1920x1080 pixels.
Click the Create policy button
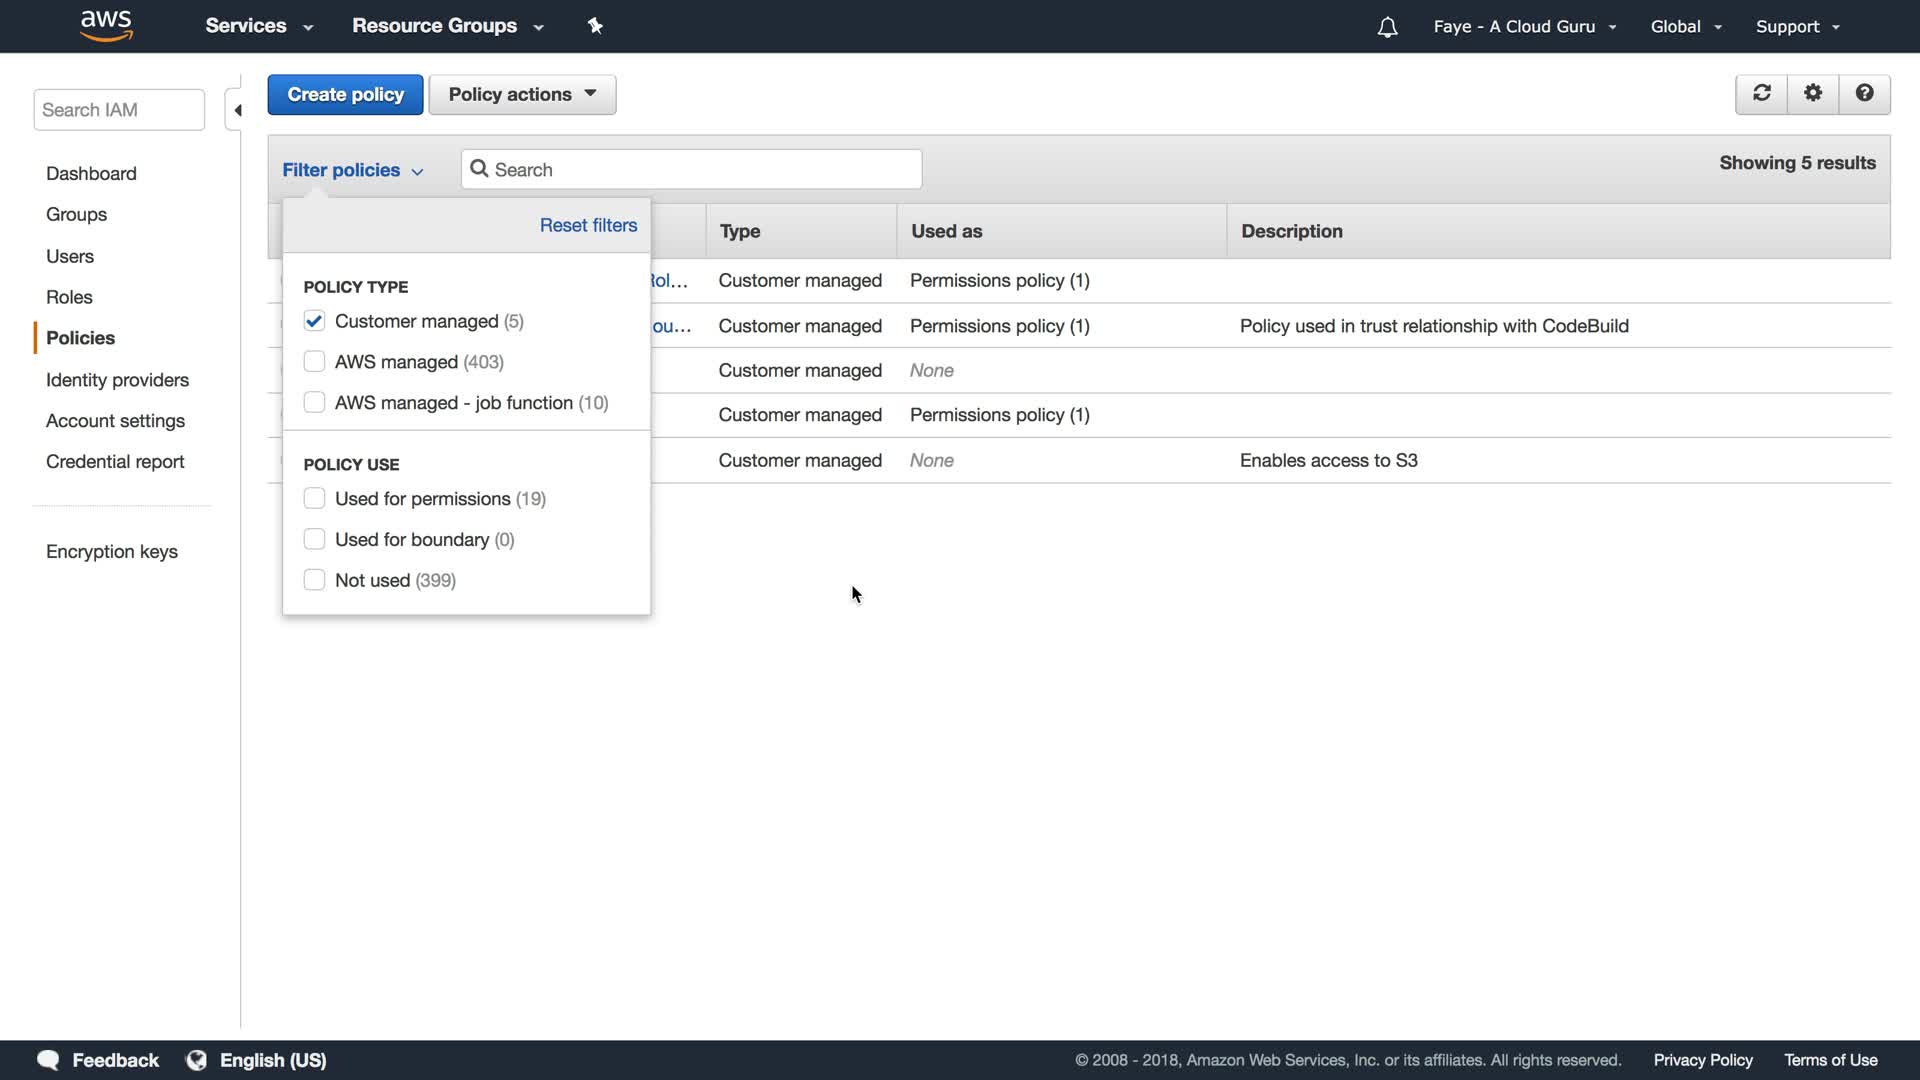point(345,94)
